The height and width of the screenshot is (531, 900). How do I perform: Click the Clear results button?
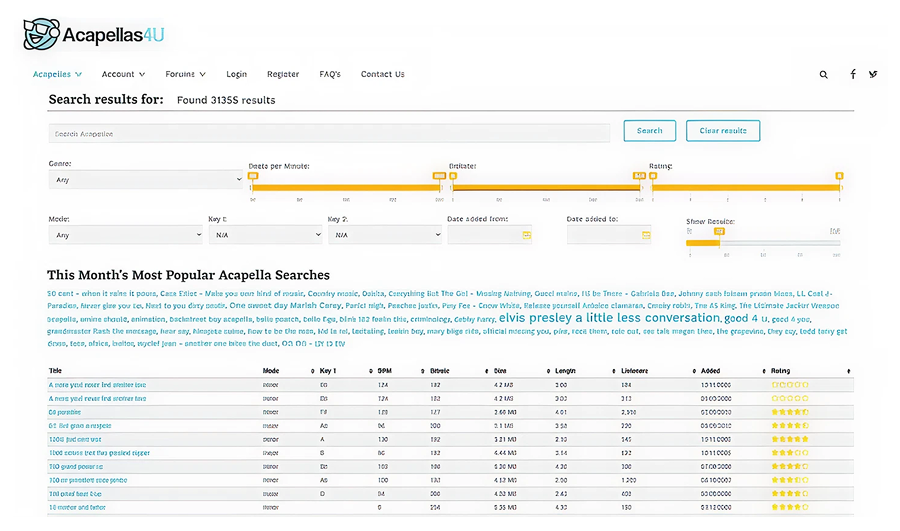point(723,131)
